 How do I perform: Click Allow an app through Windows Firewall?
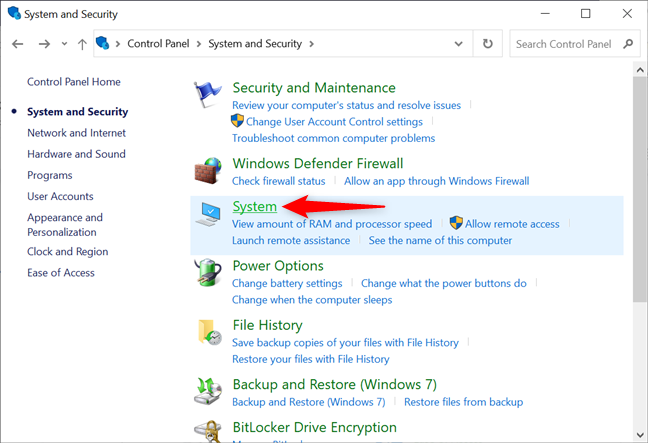tap(436, 181)
